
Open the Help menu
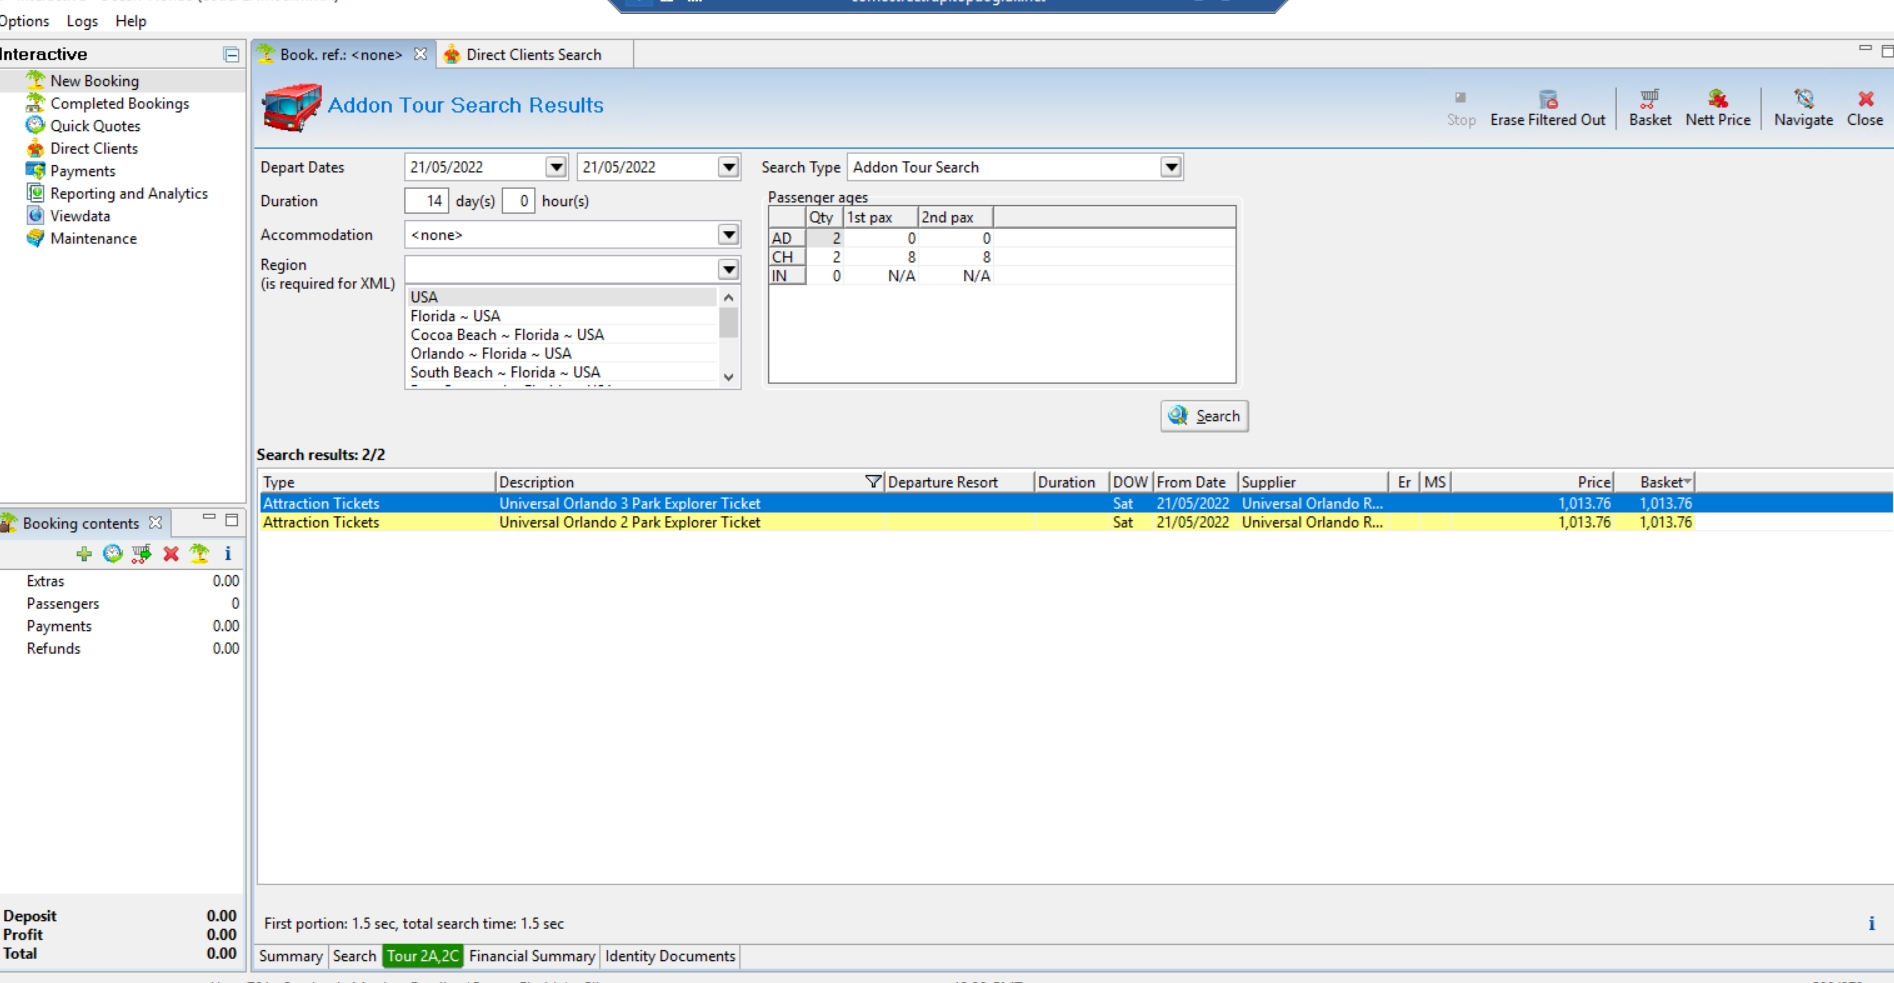pos(131,21)
